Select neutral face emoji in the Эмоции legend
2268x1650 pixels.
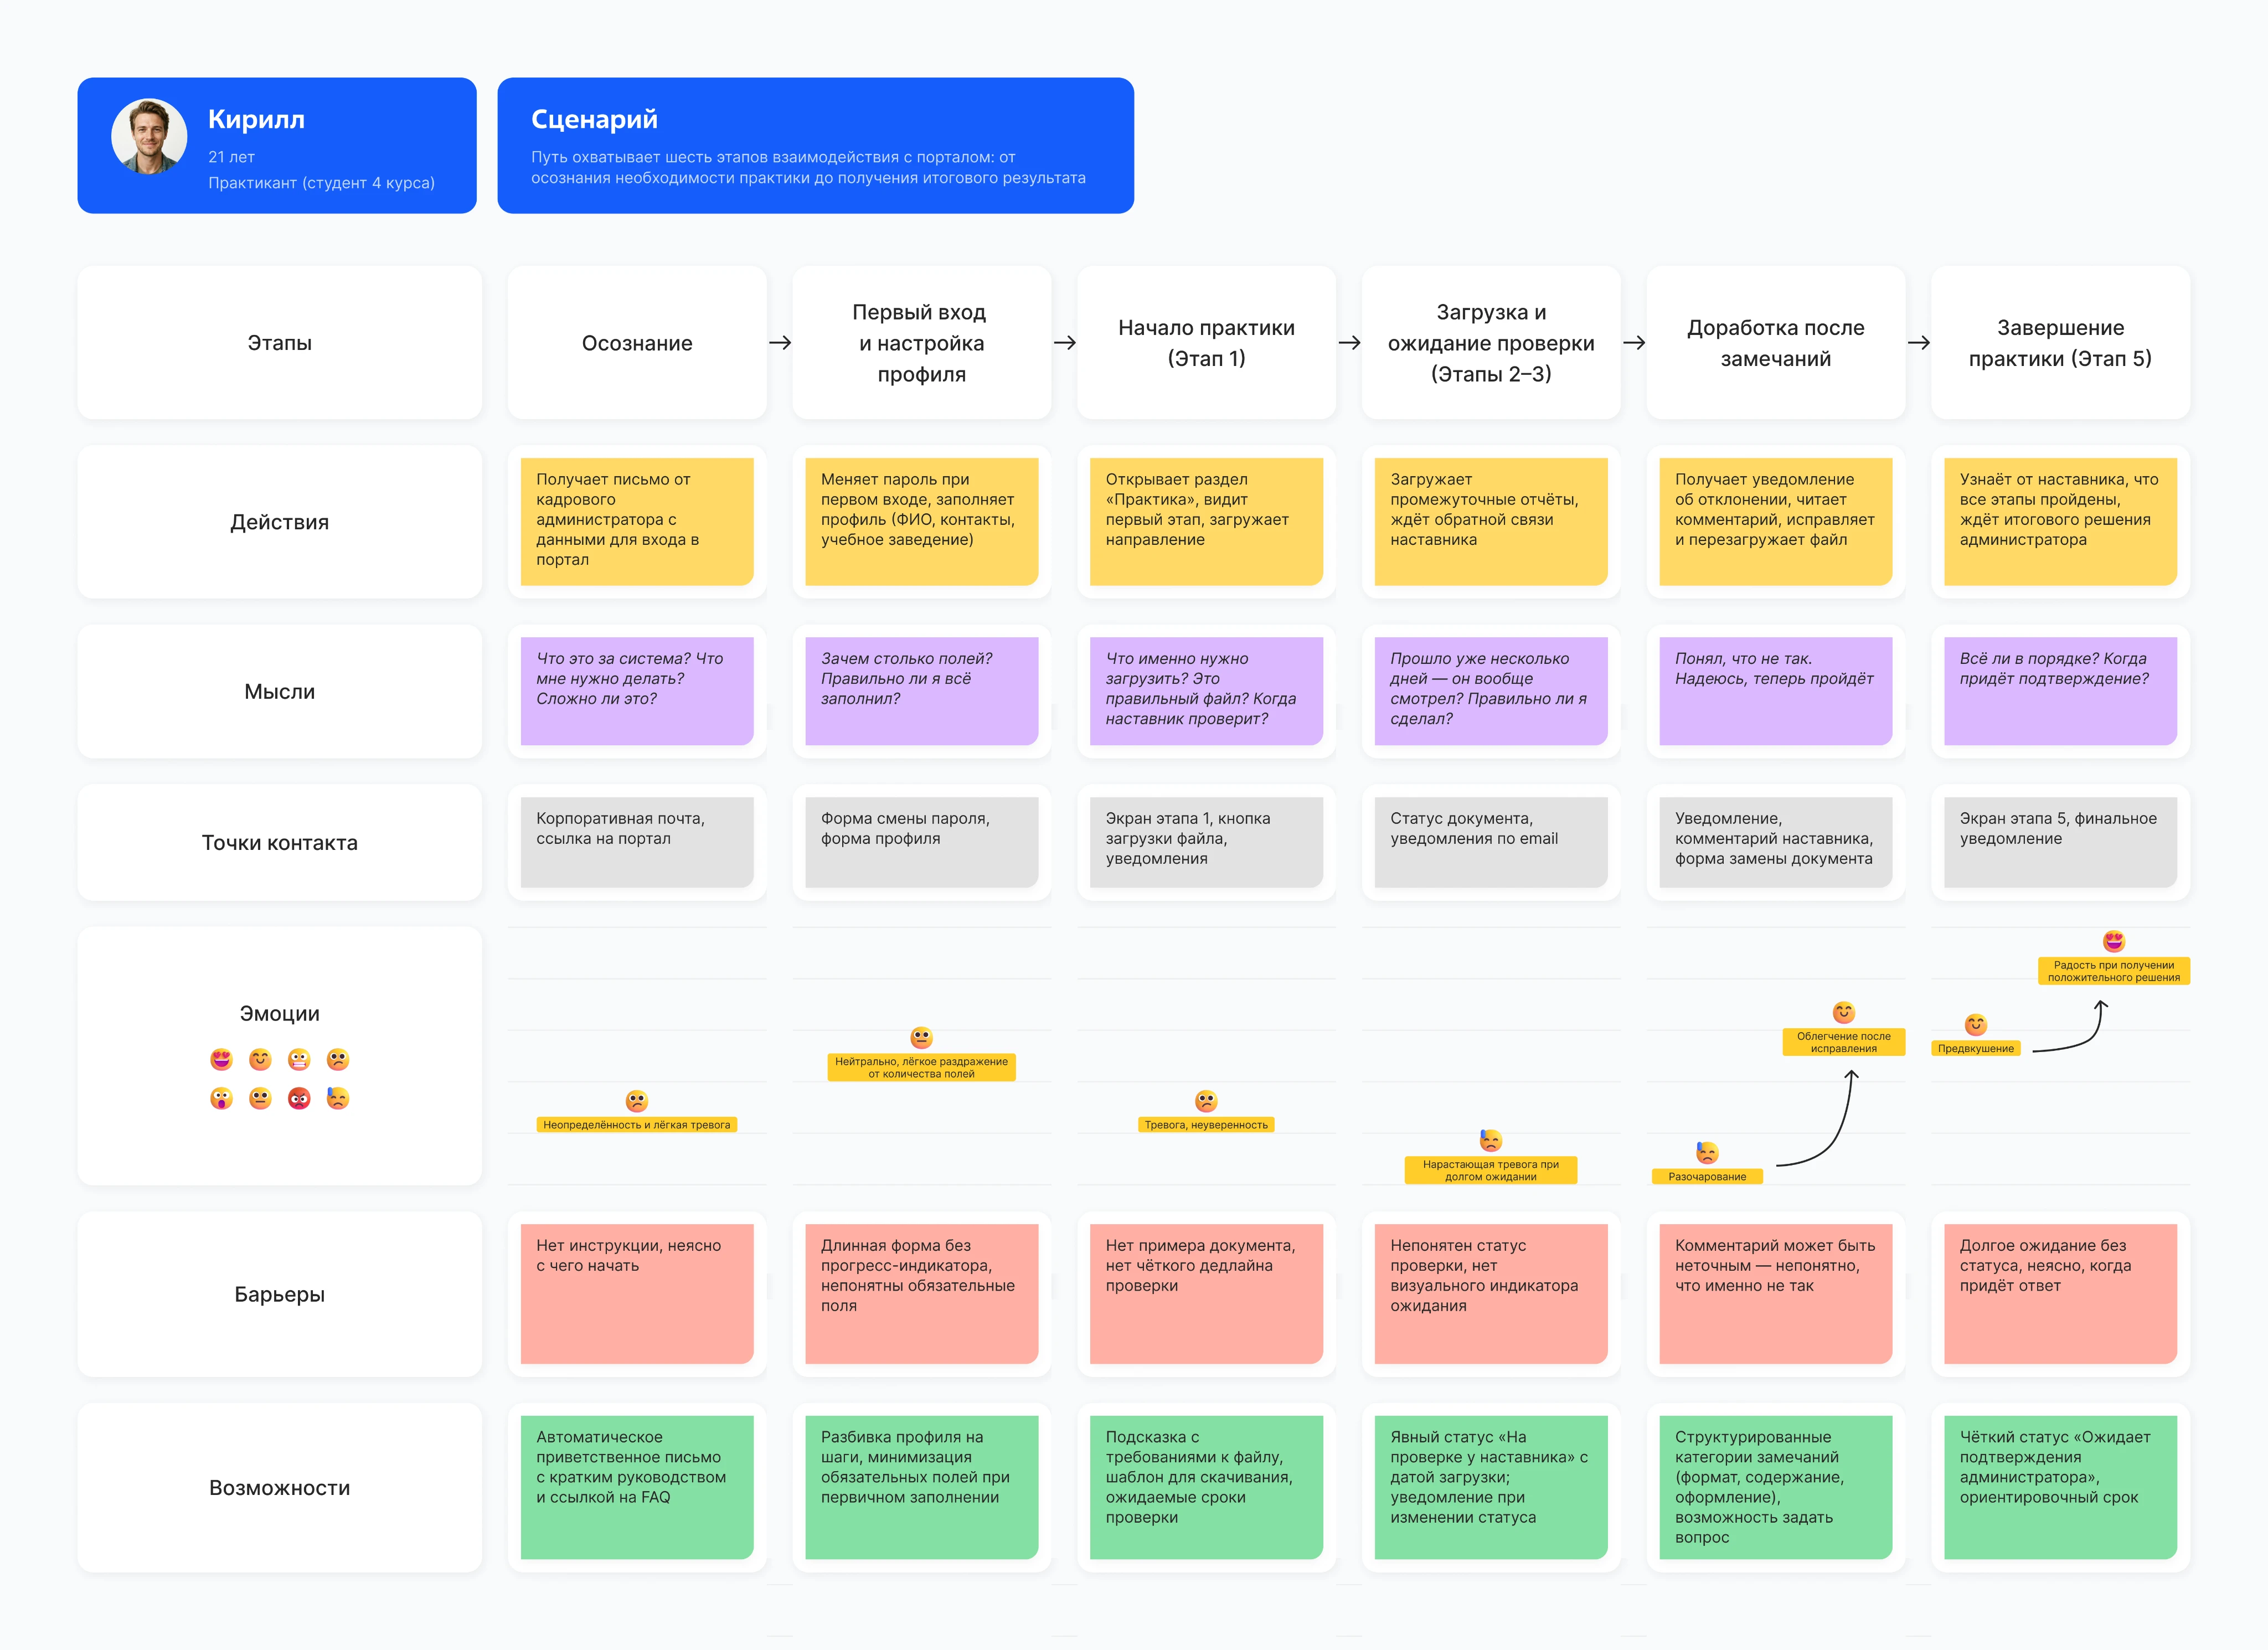pyautogui.click(x=260, y=1098)
